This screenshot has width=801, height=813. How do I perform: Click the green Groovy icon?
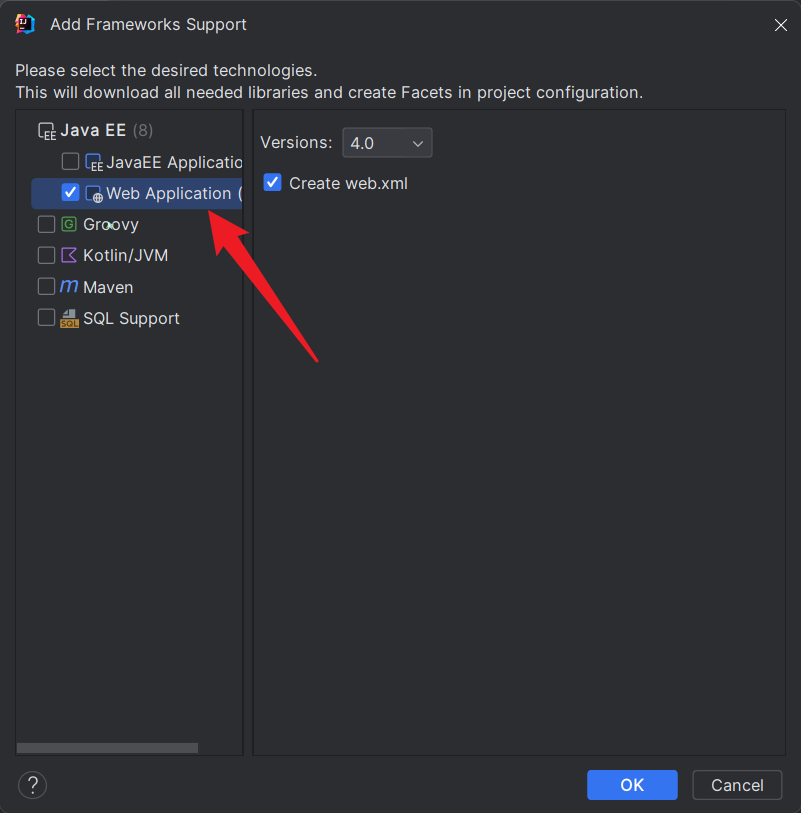click(69, 225)
